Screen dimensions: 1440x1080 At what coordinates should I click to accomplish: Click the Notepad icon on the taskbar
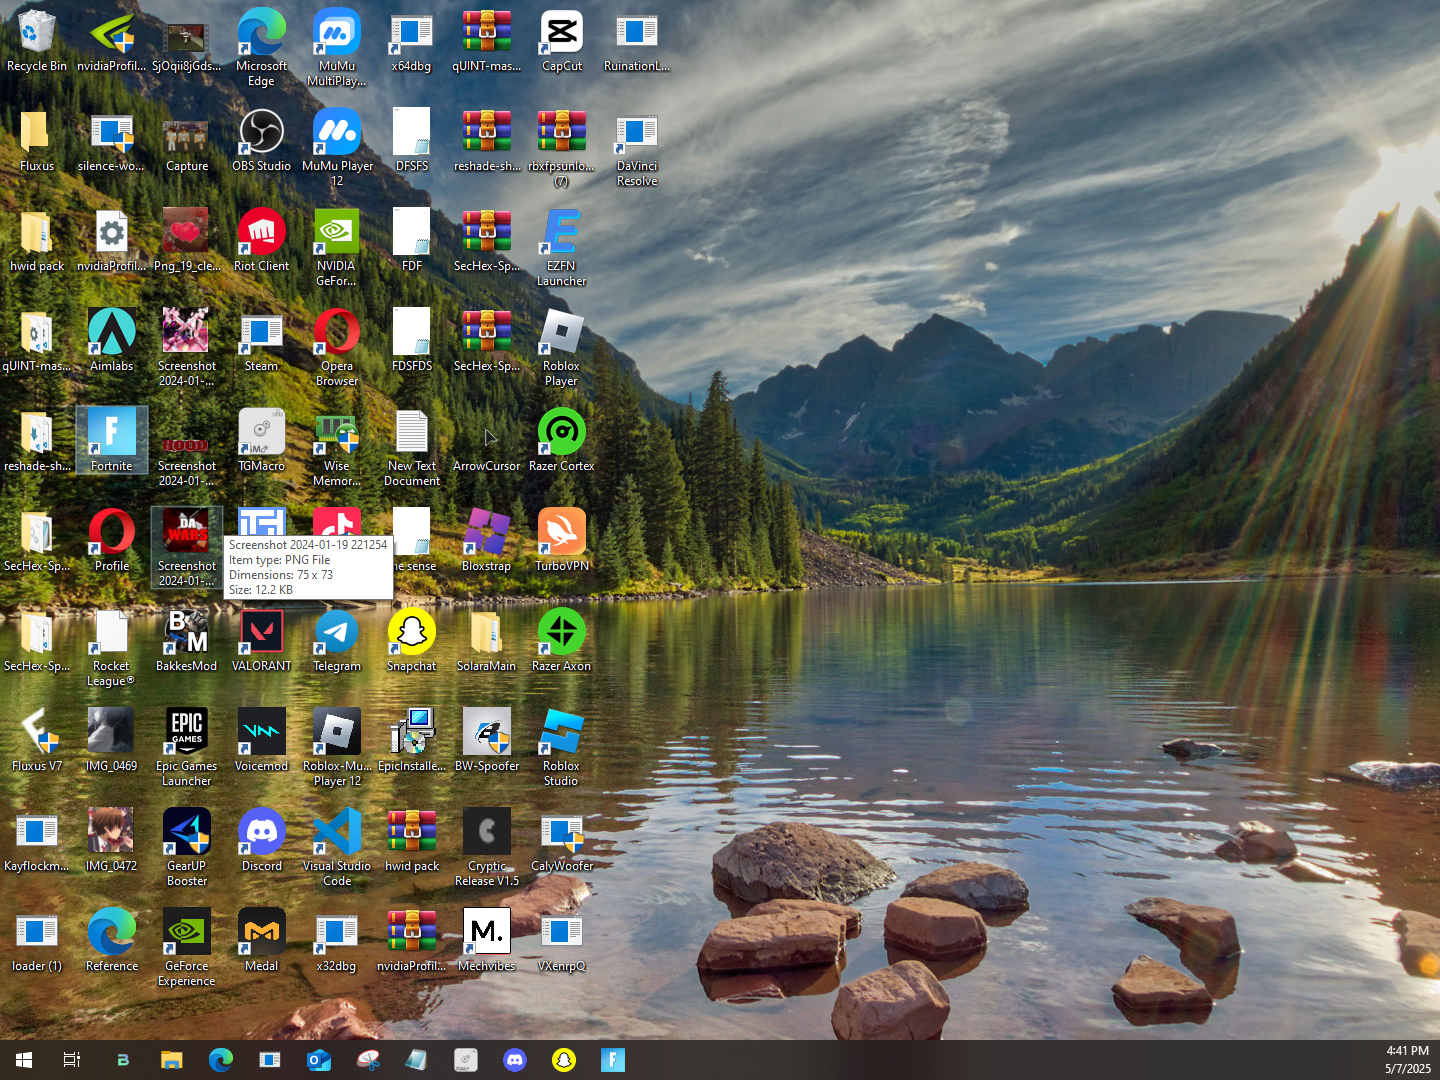coord(417,1060)
